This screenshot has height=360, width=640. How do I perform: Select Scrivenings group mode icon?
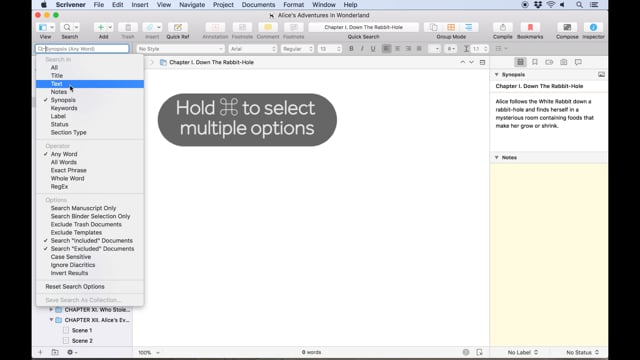(433, 27)
